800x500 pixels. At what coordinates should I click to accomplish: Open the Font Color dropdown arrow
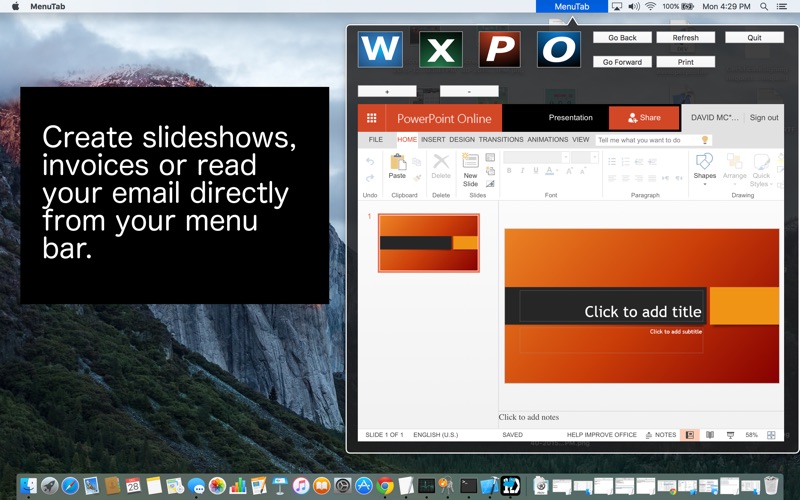tap(557, 171)
